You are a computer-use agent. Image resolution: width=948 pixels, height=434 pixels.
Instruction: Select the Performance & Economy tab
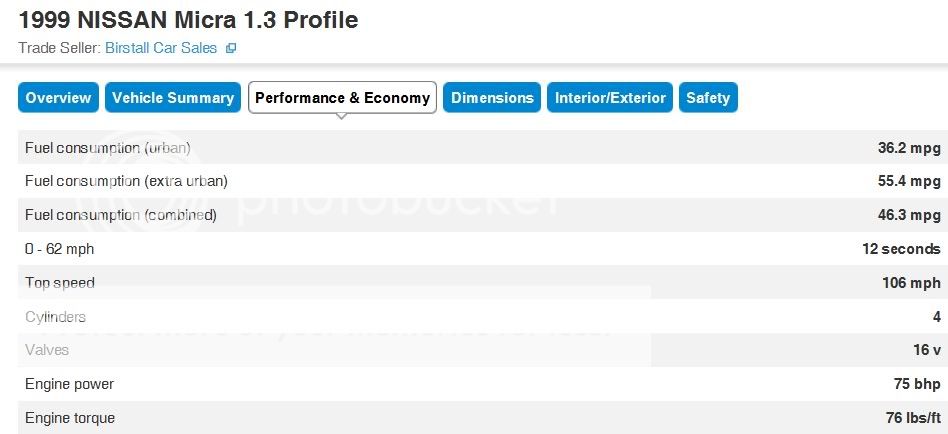click(342, 97)
